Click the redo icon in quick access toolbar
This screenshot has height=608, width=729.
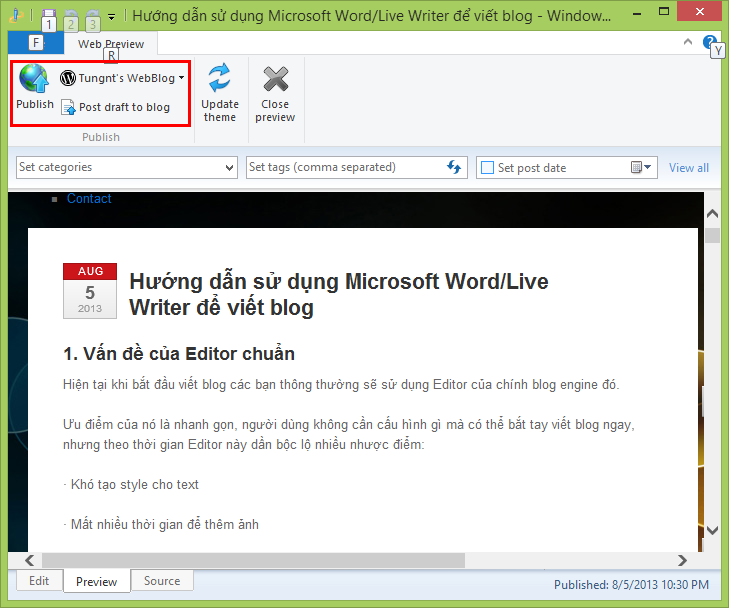pos(92,16)
